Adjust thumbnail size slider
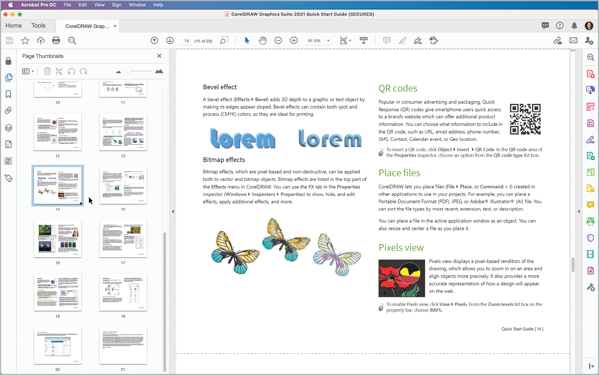This screenshot has width=599, height=375. [138, 71]
